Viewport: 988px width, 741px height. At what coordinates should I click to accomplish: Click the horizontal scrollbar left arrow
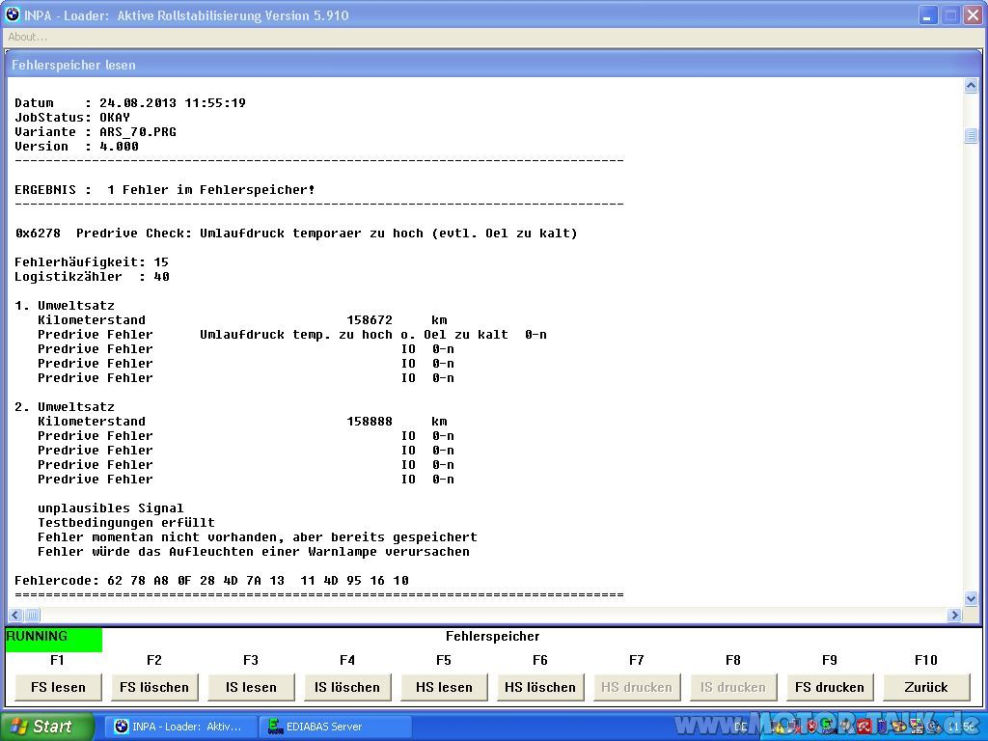click(x=15, y=615)
